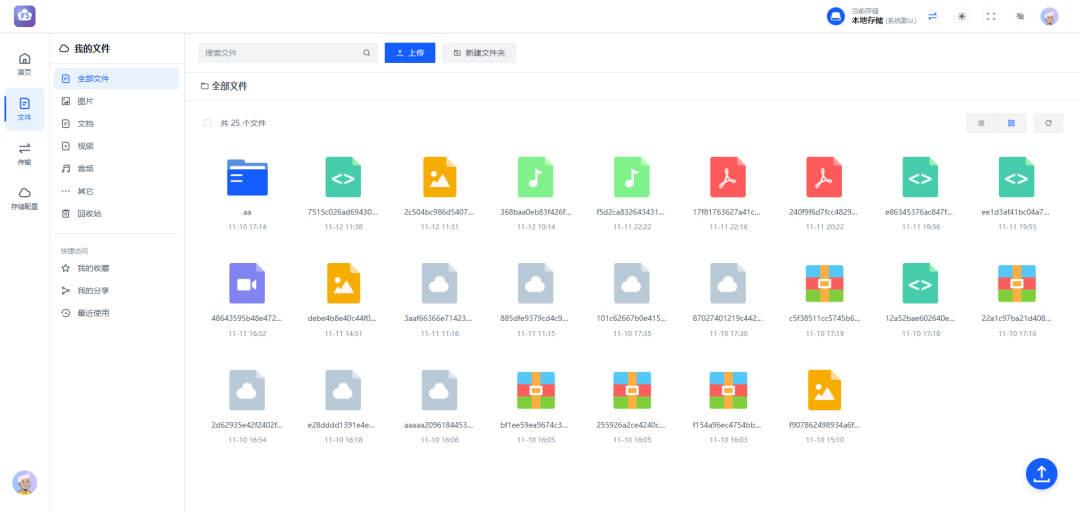Click the crossed-eye hide icon

[1020, 17]
